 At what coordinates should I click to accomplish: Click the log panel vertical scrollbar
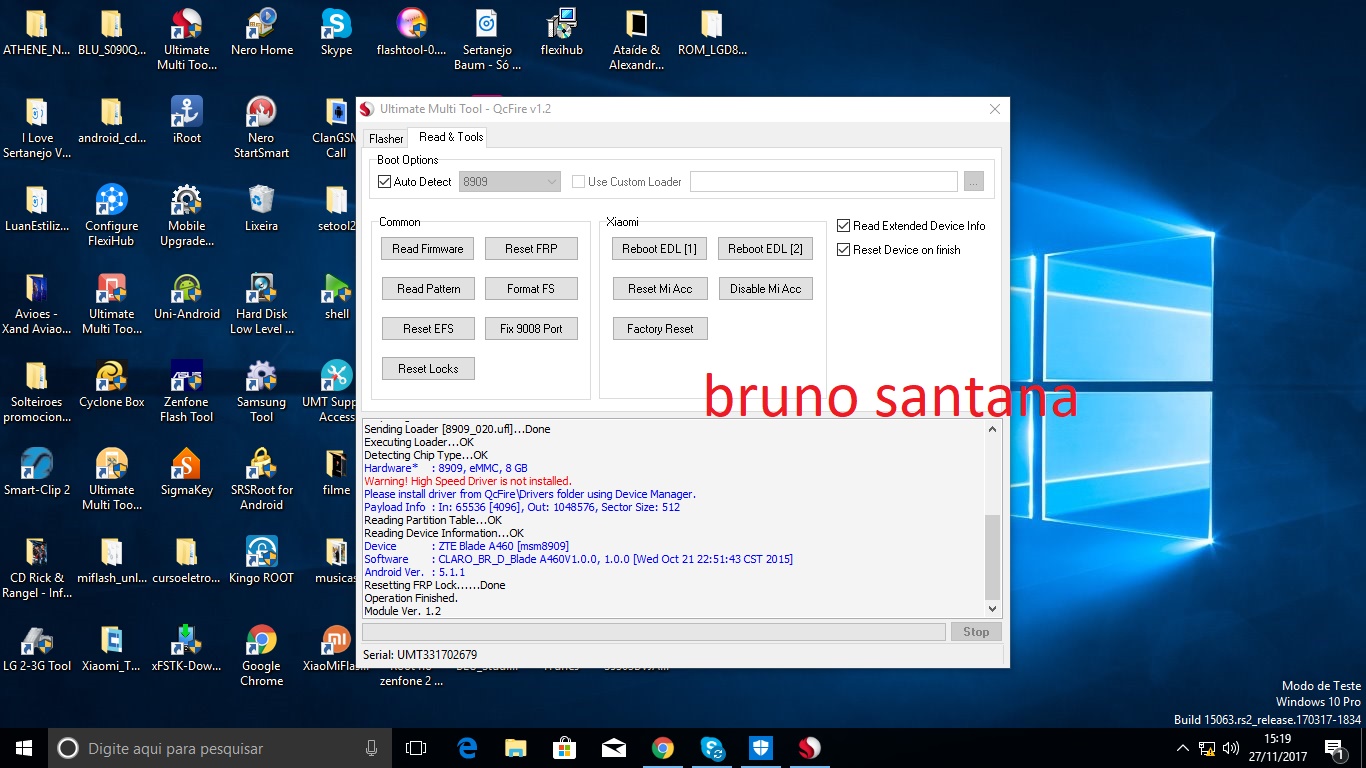[x=992, y=518]
